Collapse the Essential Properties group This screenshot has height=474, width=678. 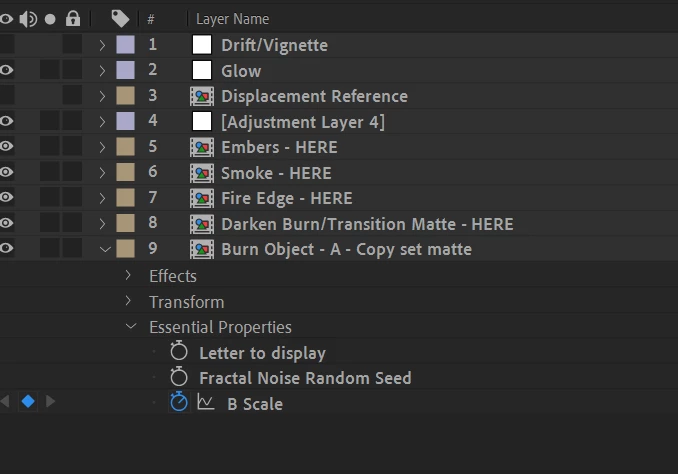[x=131, y=327]
